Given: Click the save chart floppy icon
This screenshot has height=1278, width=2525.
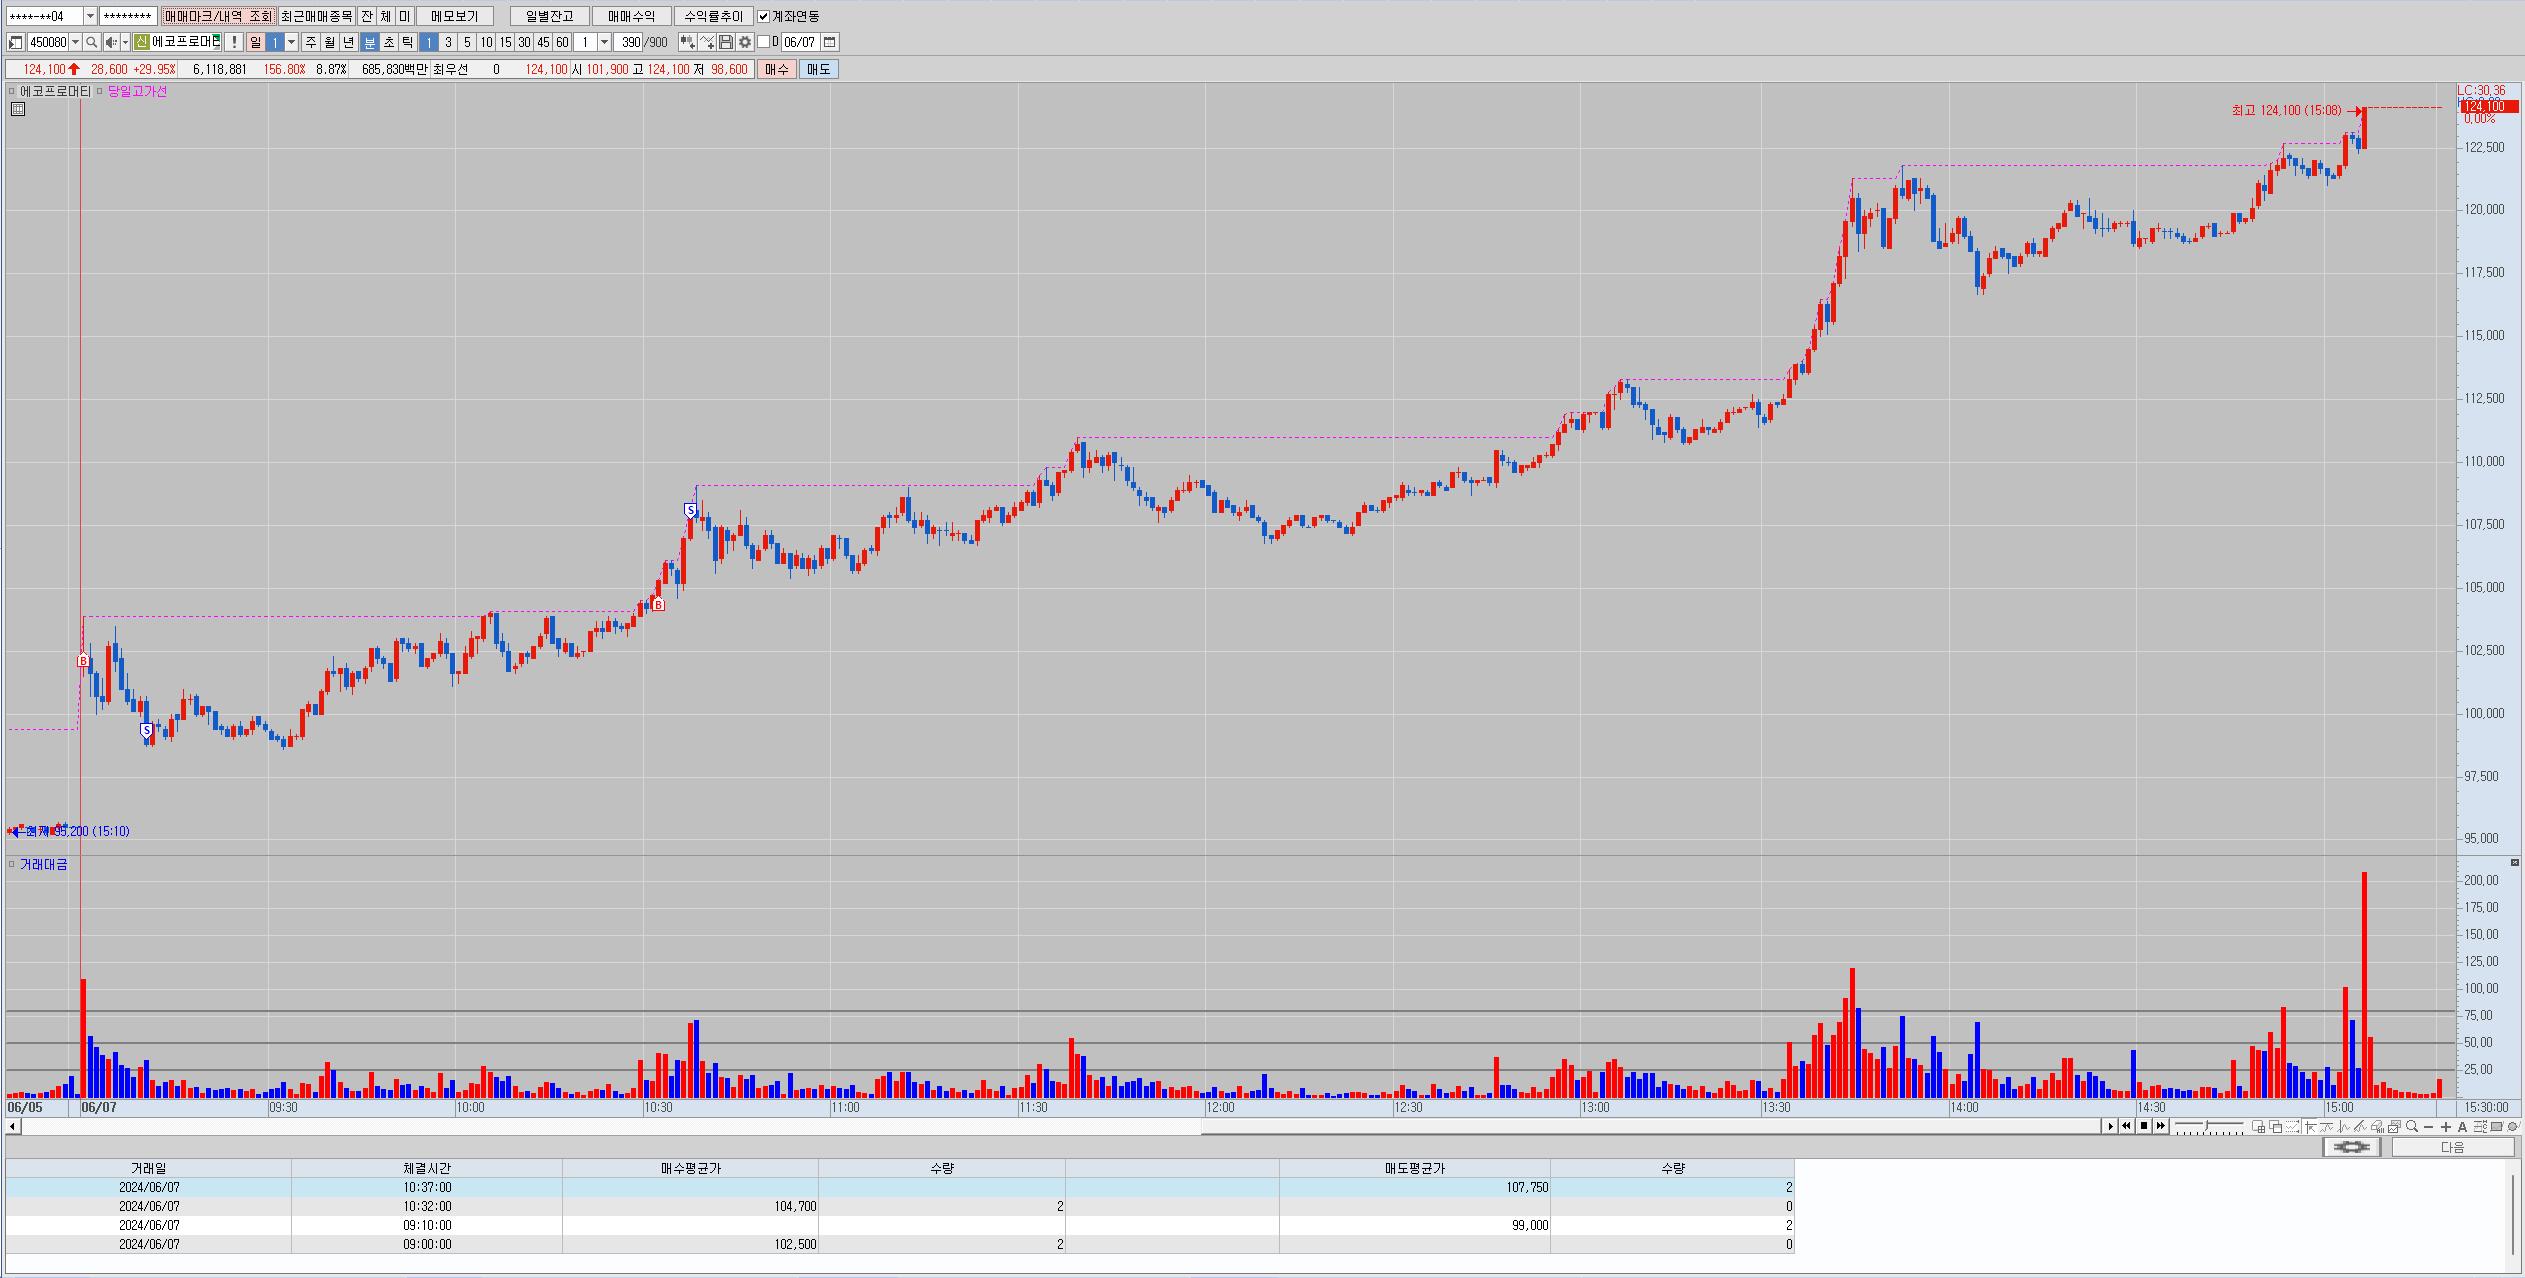Looking at the screenshot, I should click(726, 42).
